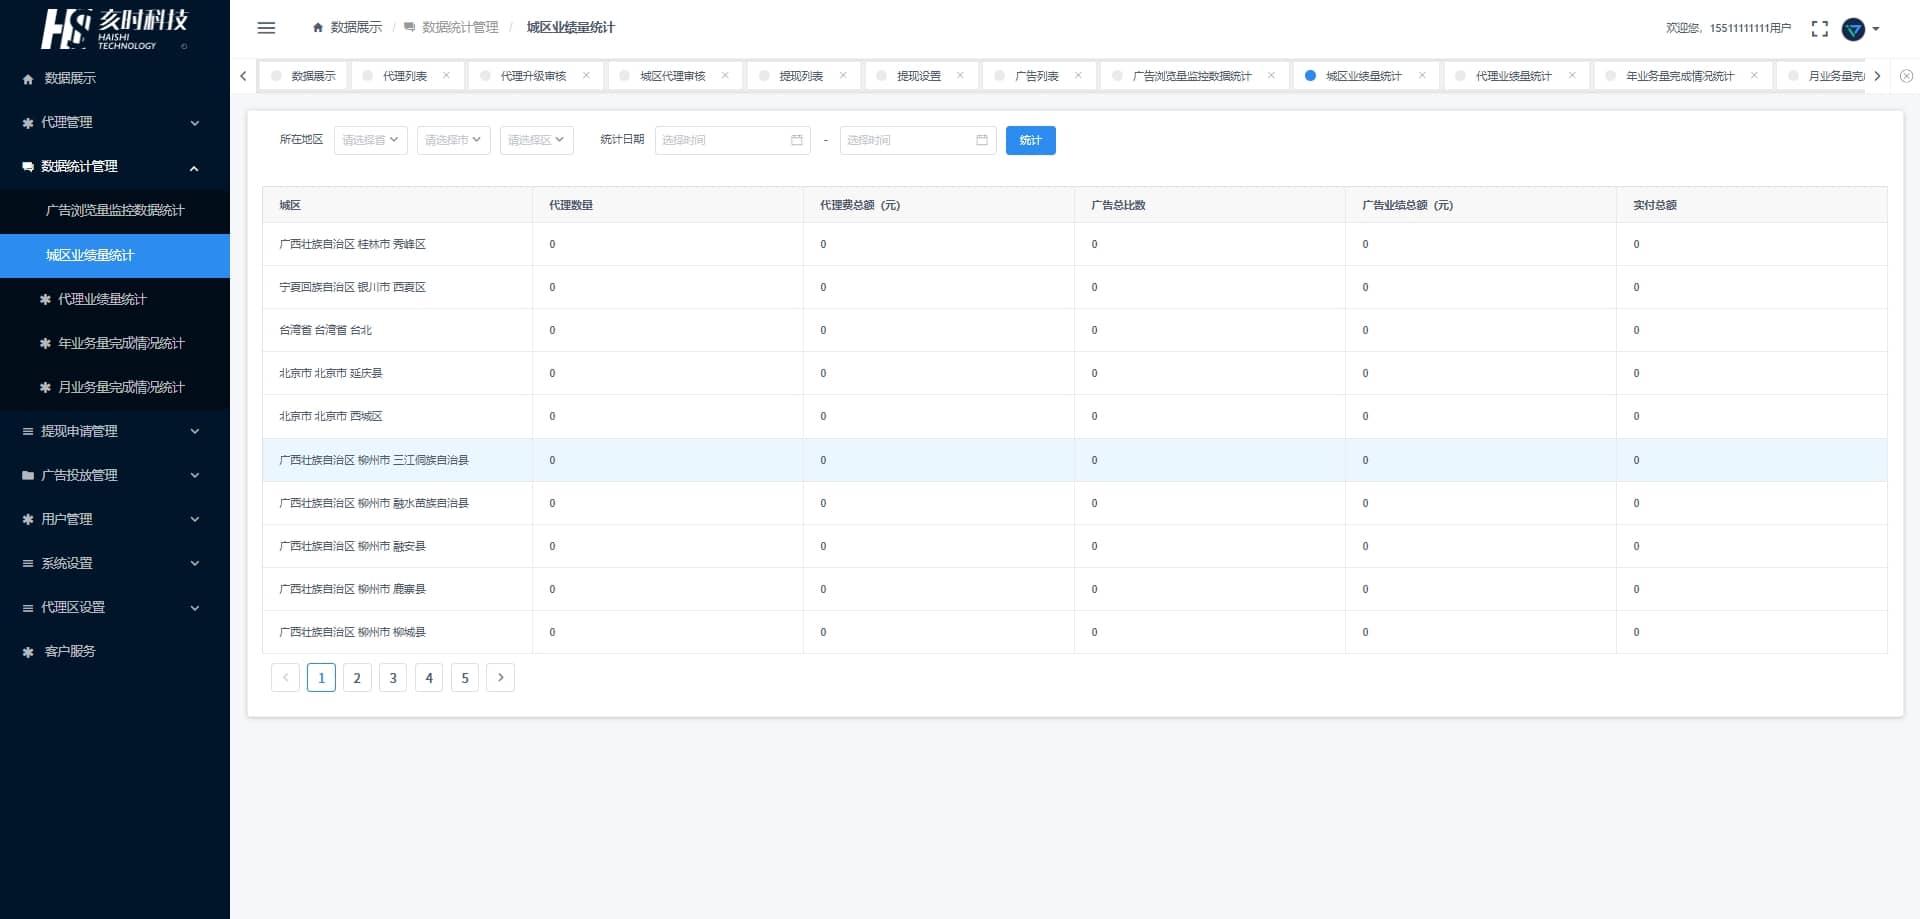Expand 代理管理 in the sidebar

click(115, 122)
